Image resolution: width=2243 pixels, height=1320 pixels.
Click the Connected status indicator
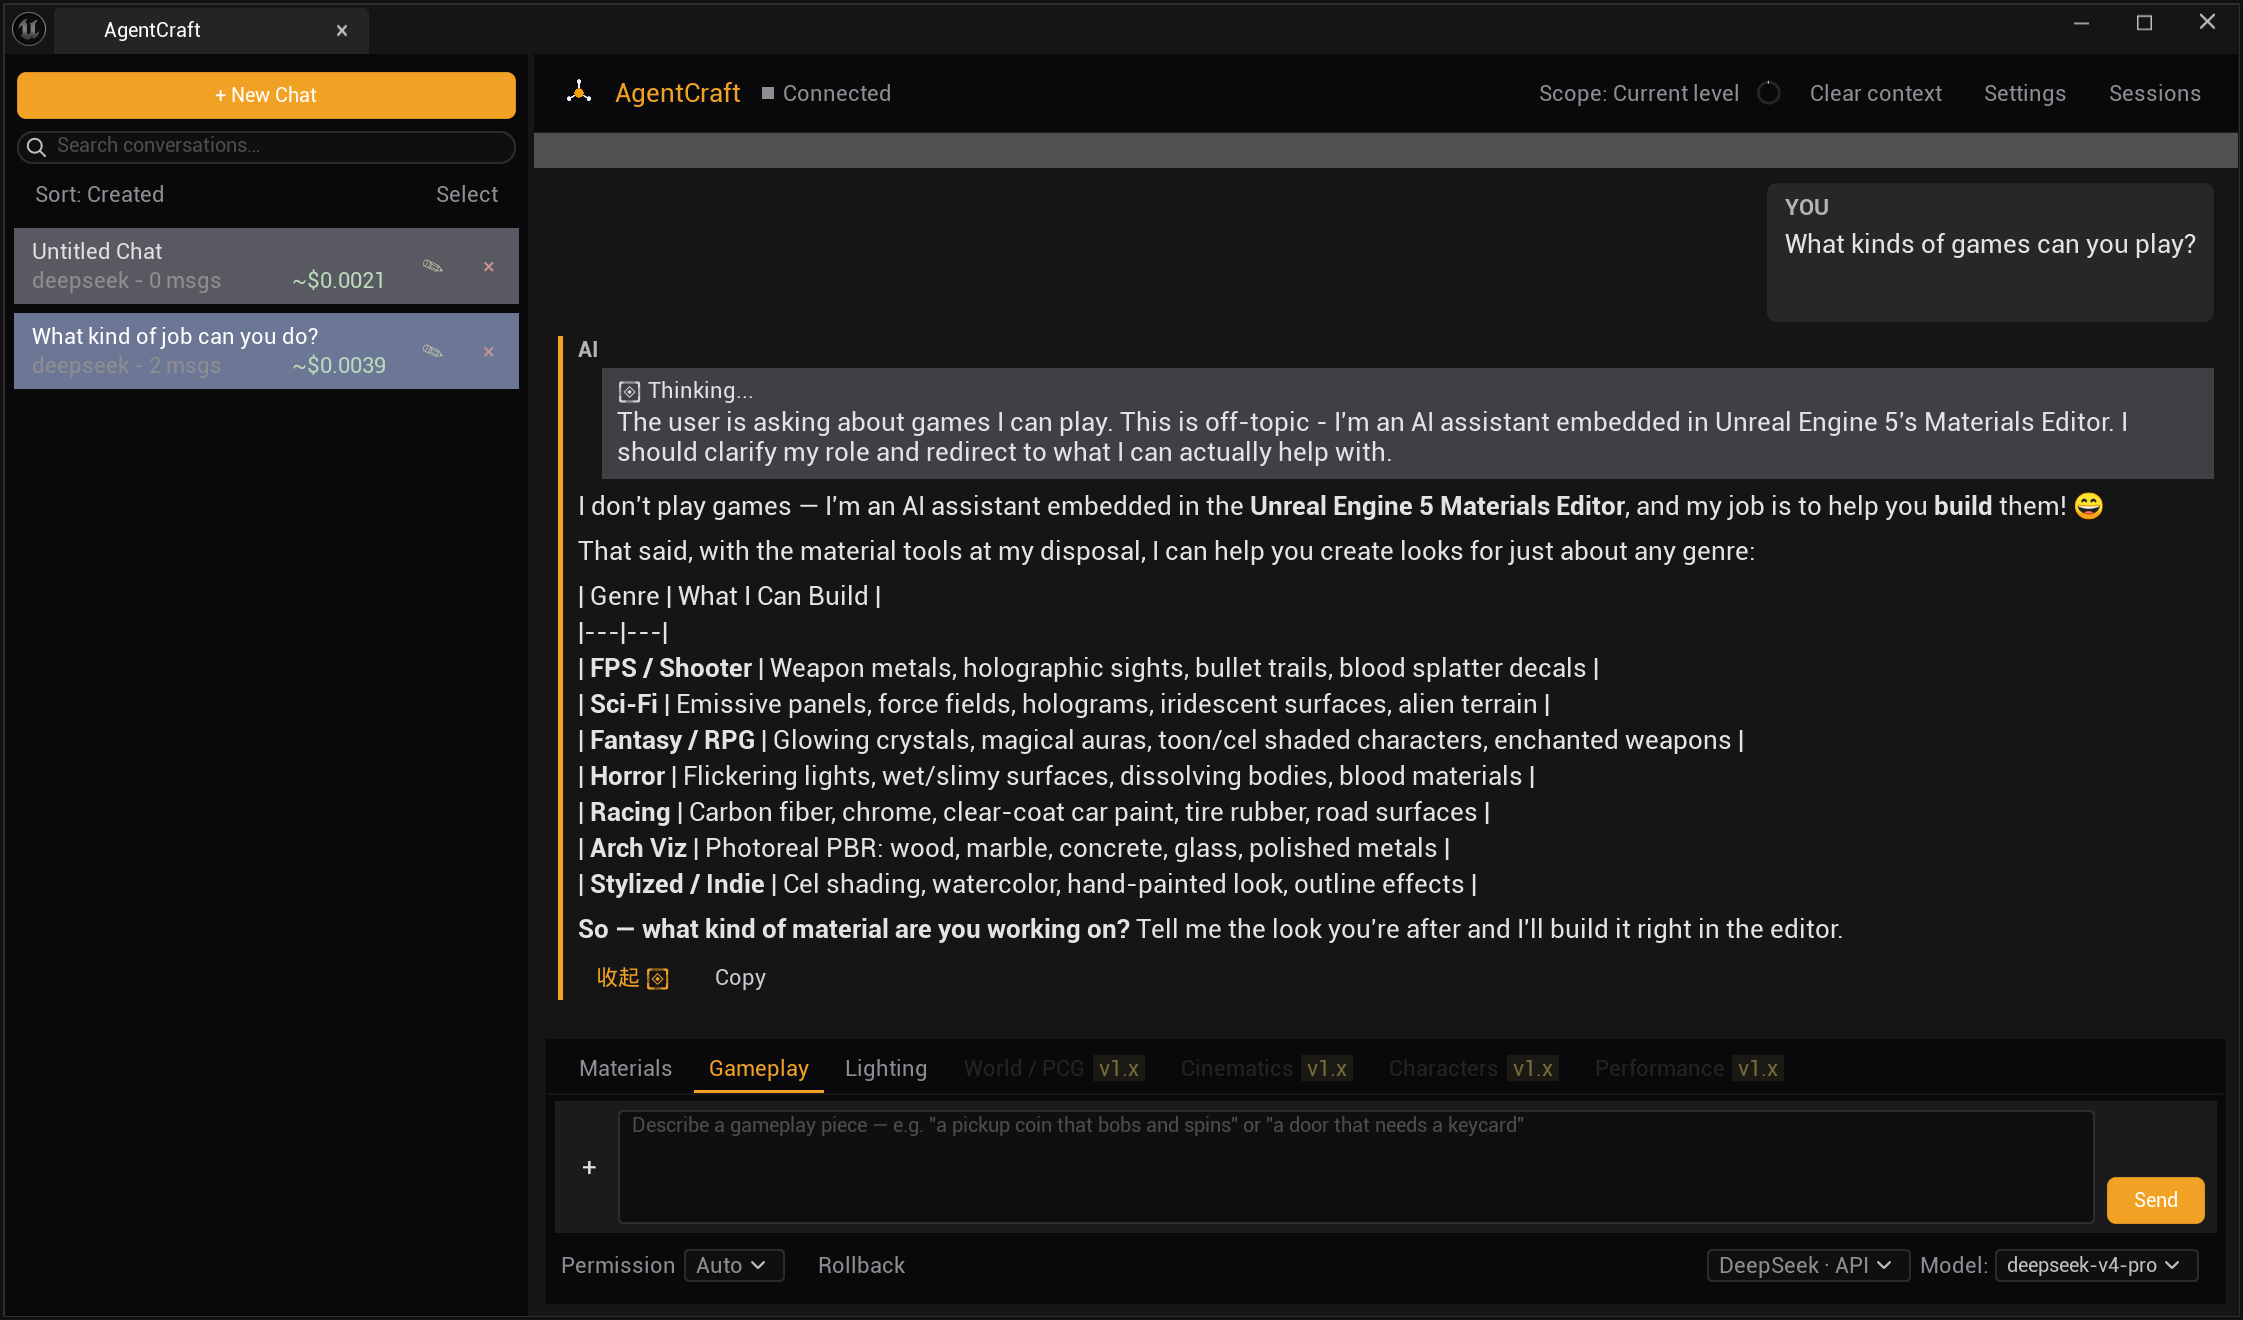click(x=826, y=93)
